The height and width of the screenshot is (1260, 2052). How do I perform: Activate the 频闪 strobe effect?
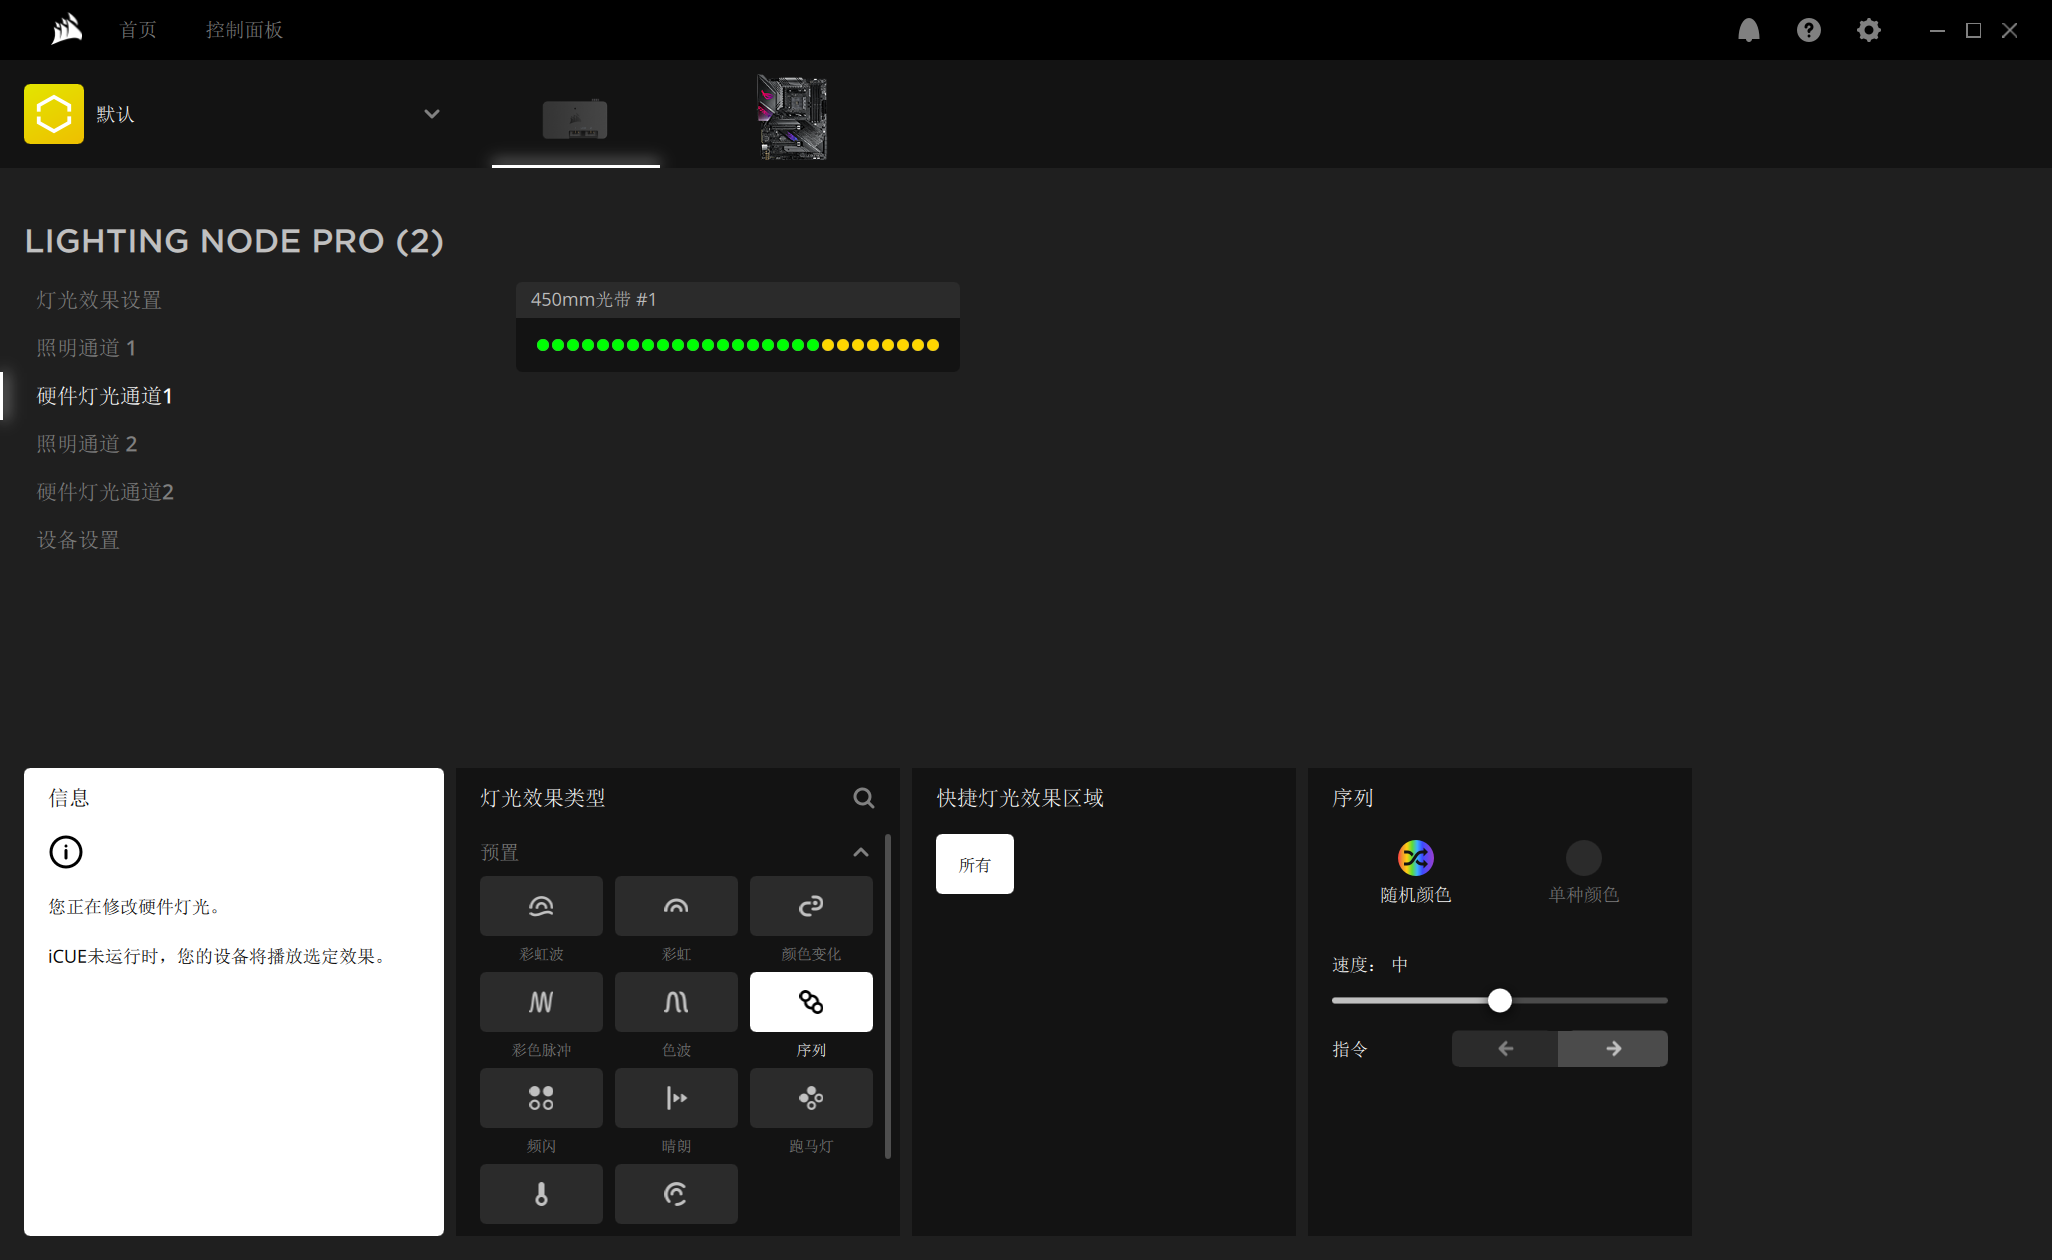coord(541,1097)
